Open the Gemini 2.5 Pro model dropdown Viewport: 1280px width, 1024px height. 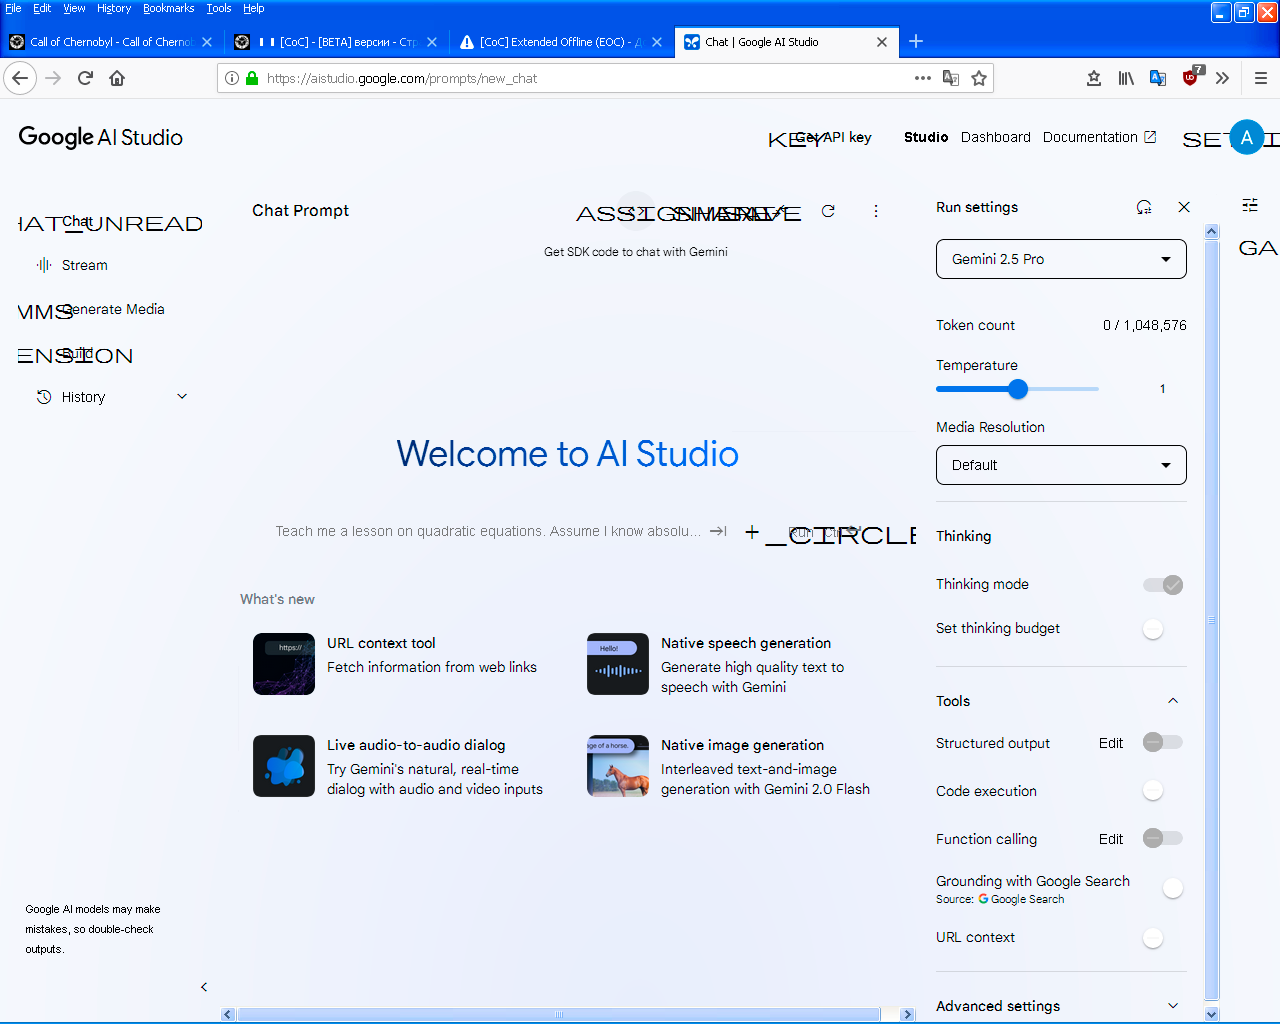pyautogui.click(x=1061, y=259)
